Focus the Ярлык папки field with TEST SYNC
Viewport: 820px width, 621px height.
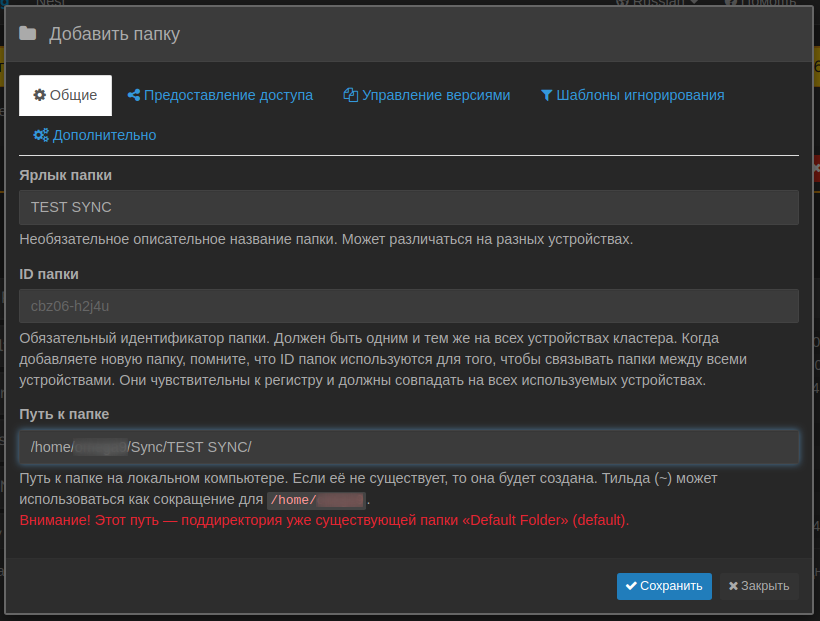click(408, 207)
